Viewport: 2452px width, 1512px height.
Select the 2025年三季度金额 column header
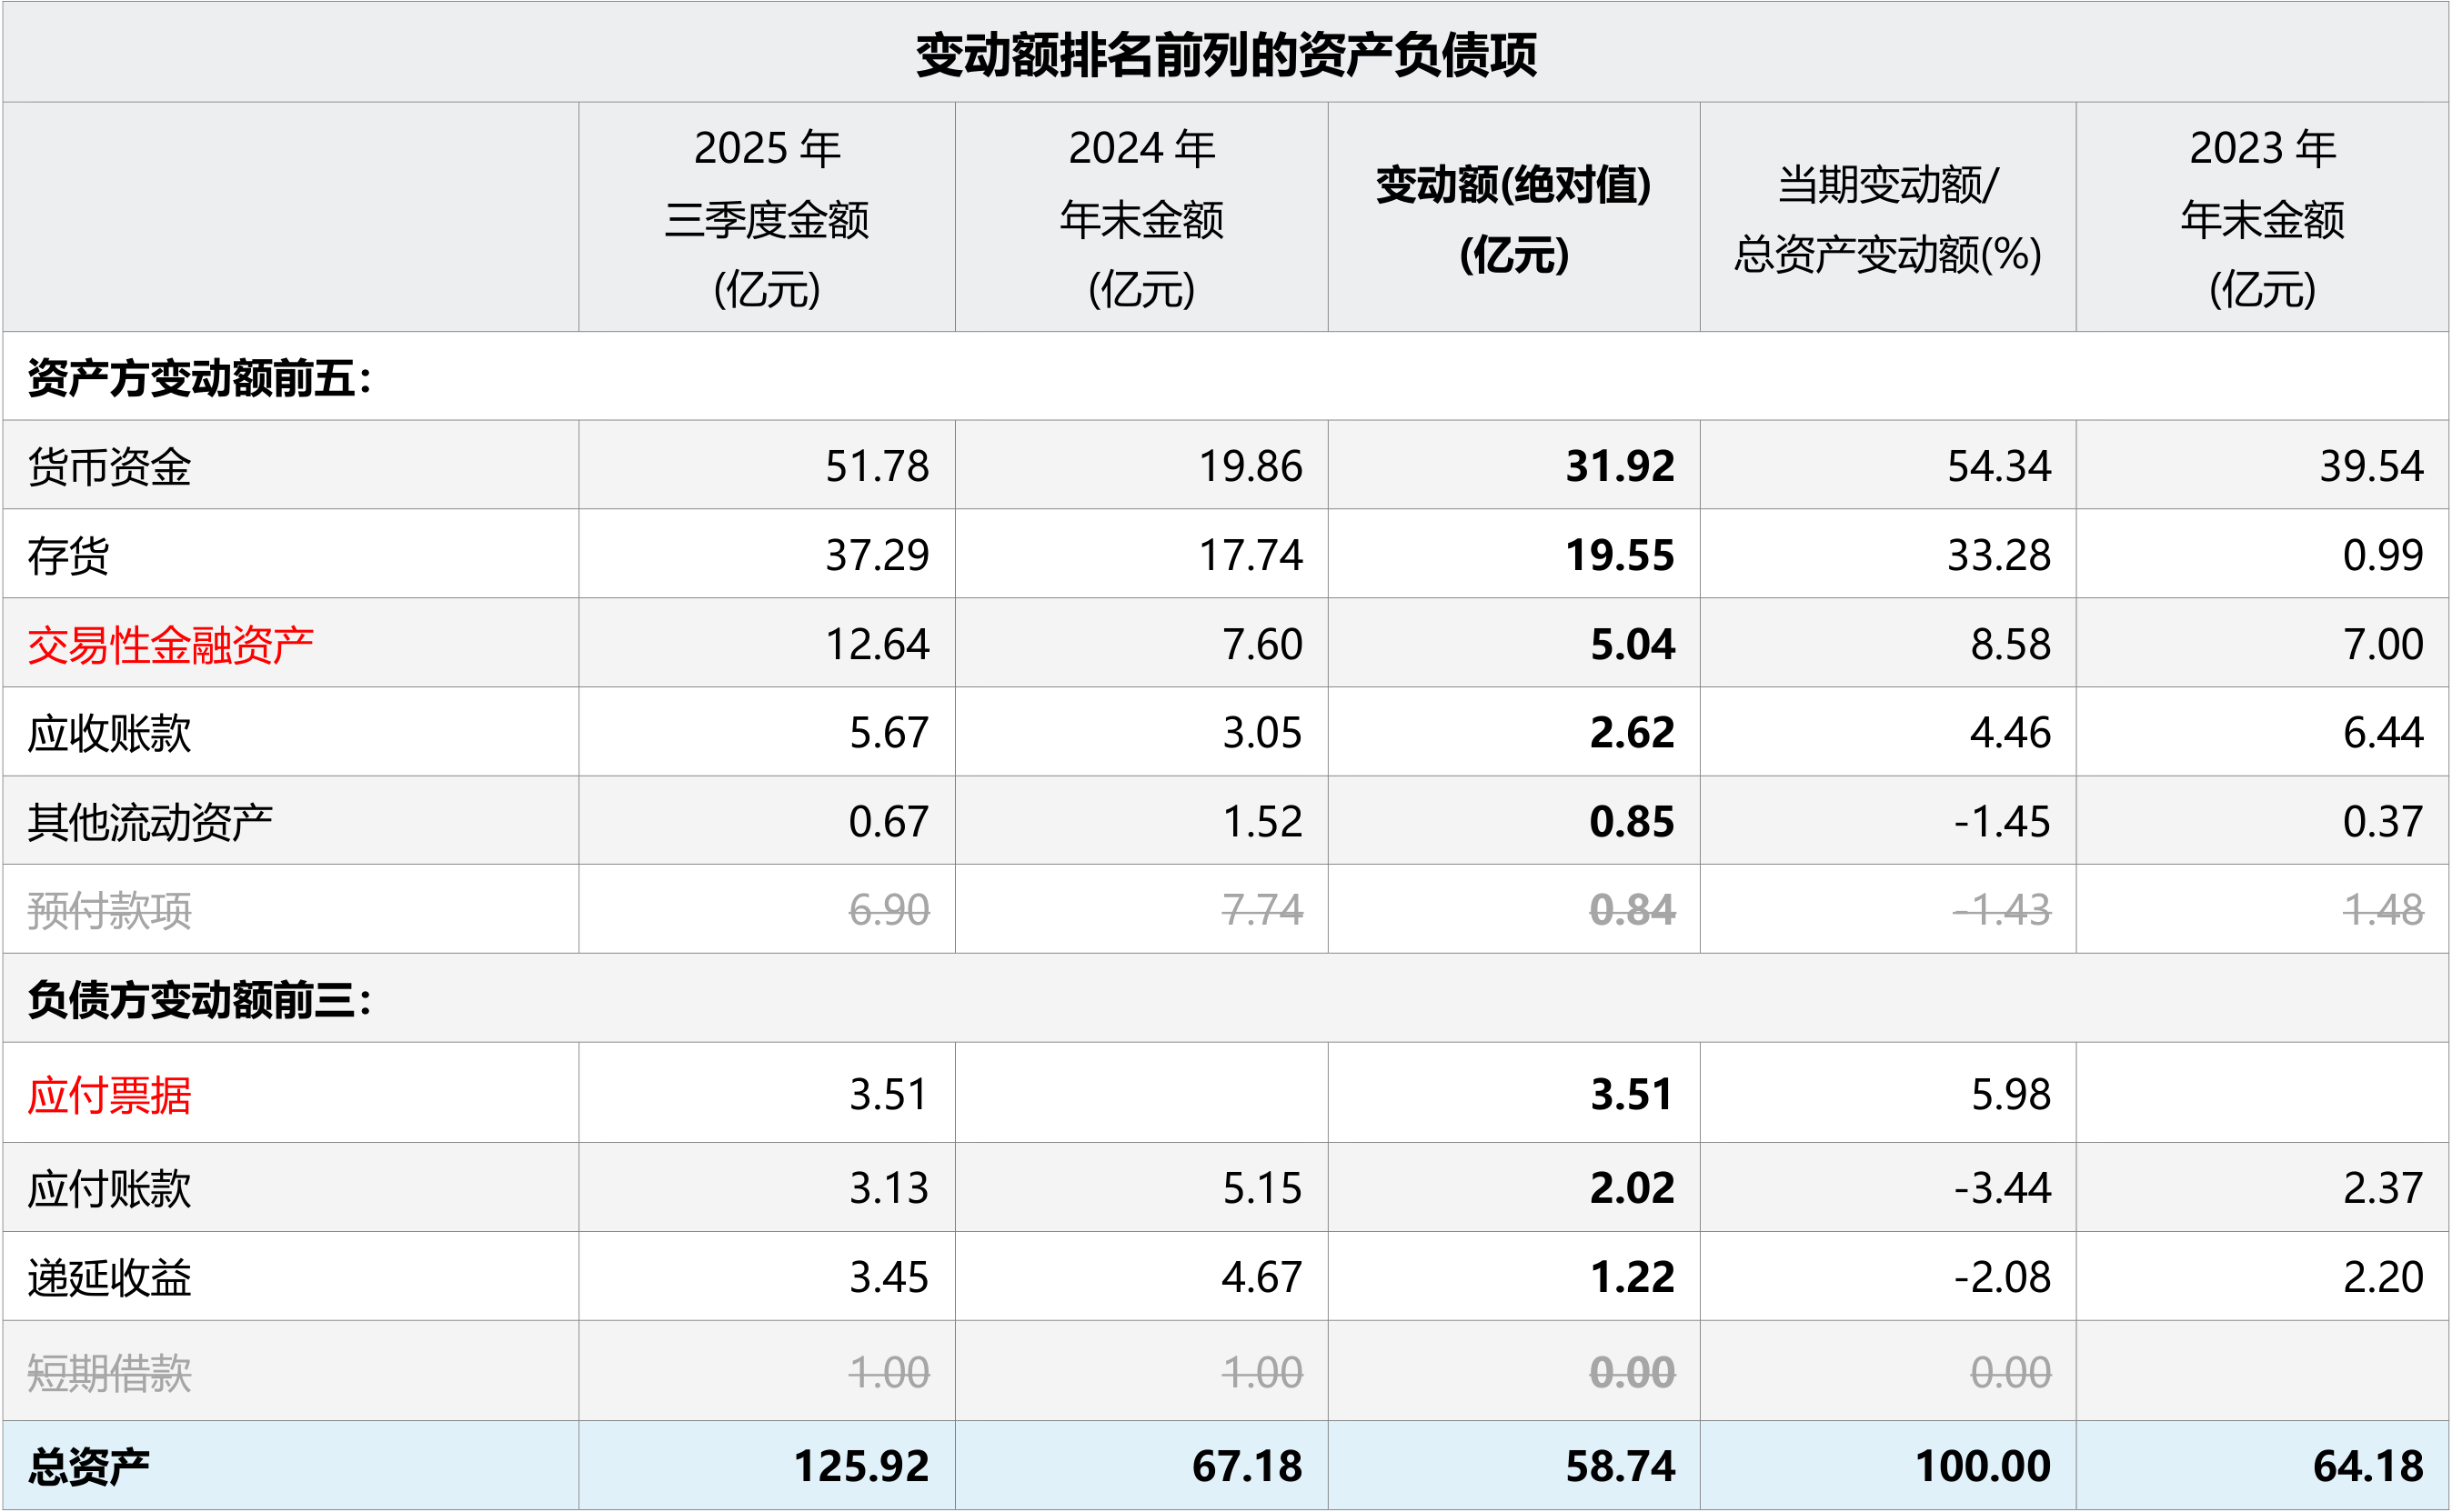point(767,218)
